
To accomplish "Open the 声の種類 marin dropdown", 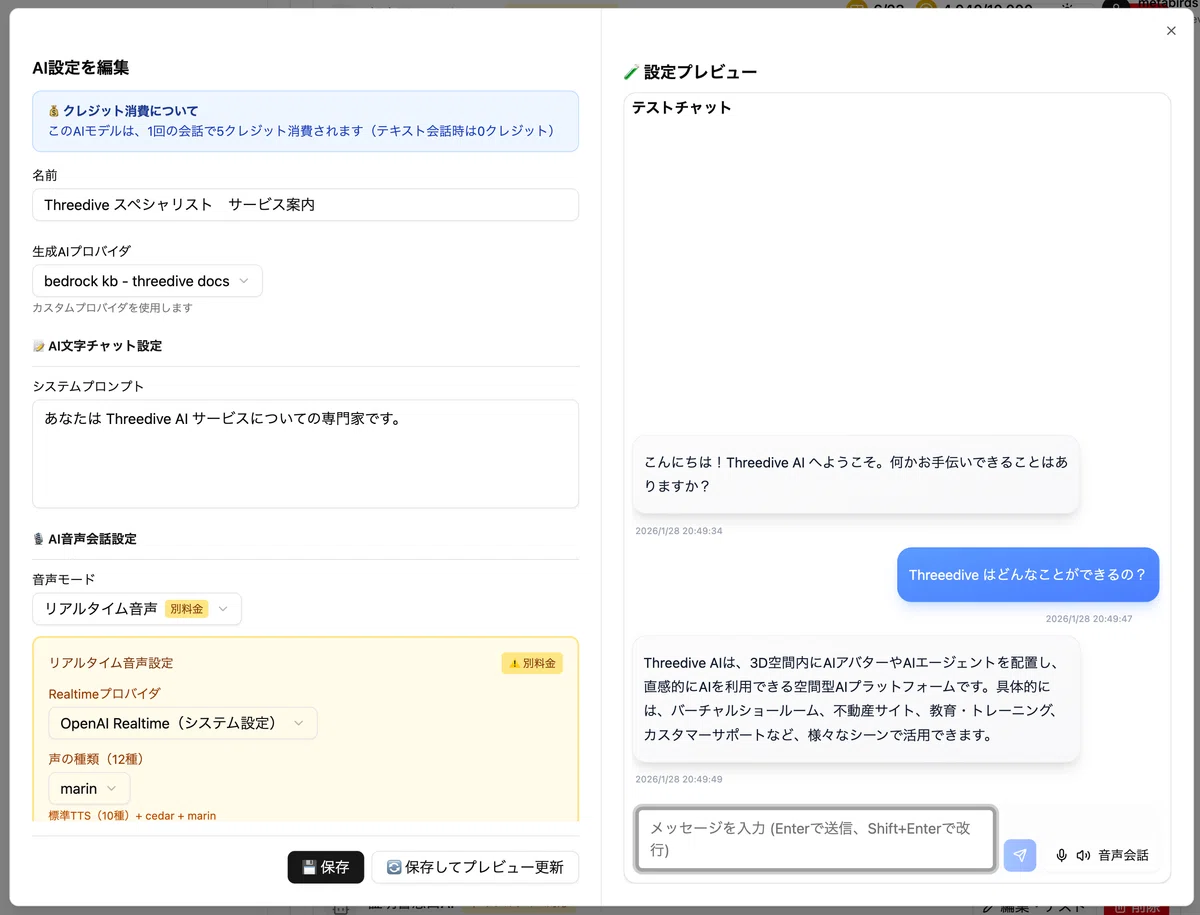I will coord(89,789).
